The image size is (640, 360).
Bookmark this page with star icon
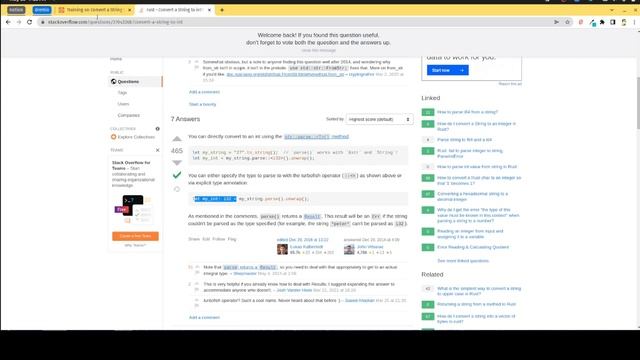click(567, 22)
